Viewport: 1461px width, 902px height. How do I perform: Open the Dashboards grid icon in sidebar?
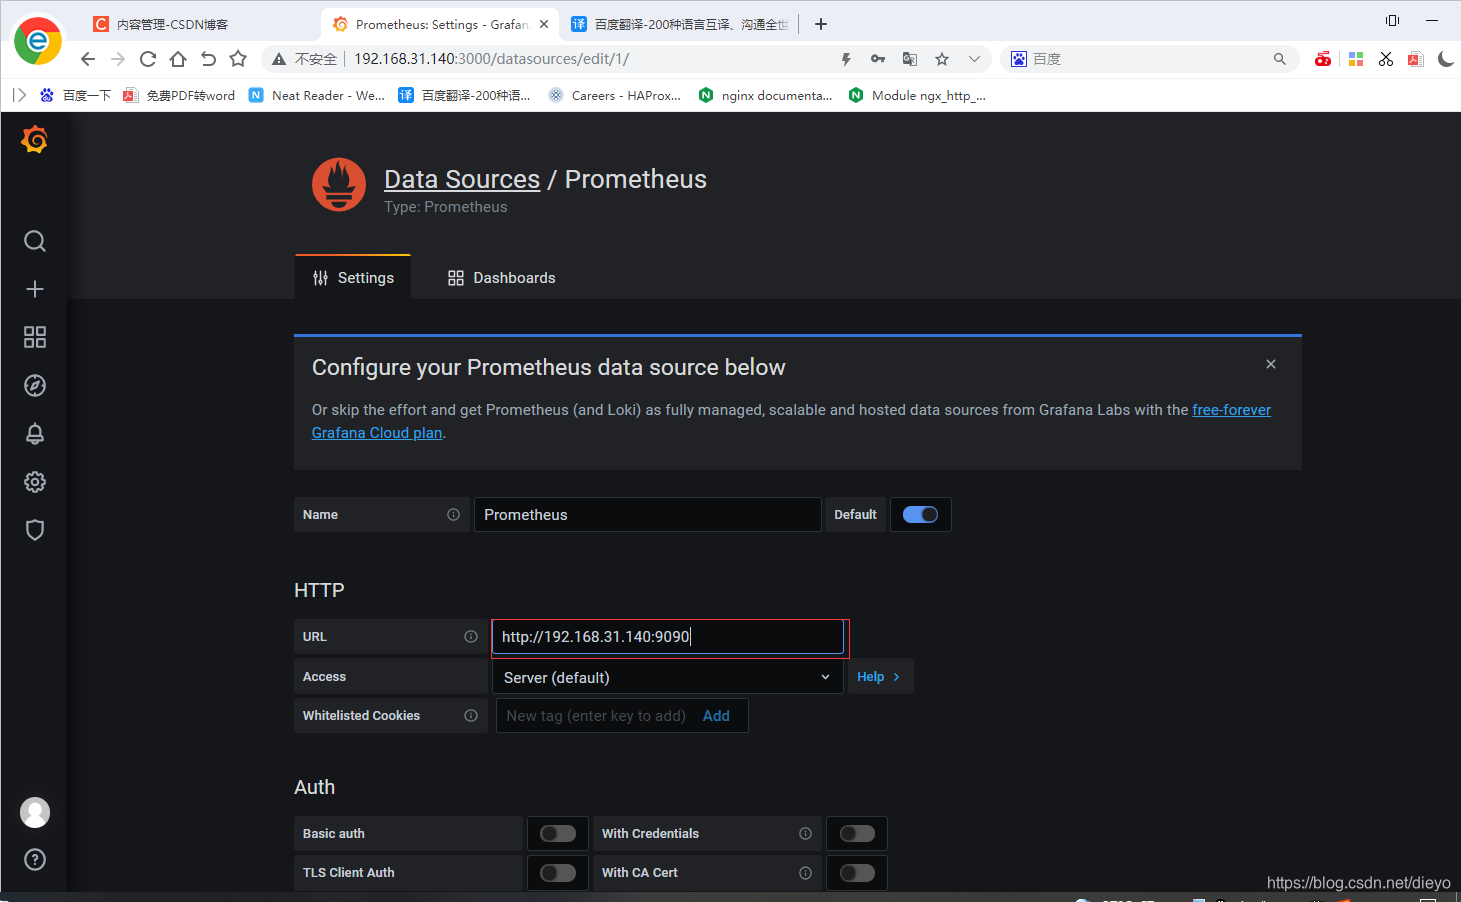tap(35, 337)
